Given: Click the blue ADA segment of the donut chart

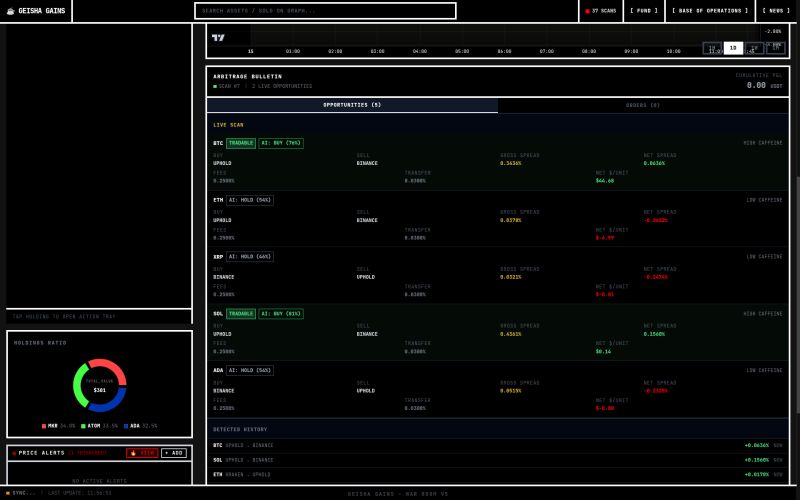Looking at the screenshot, I should pos(110,404).
